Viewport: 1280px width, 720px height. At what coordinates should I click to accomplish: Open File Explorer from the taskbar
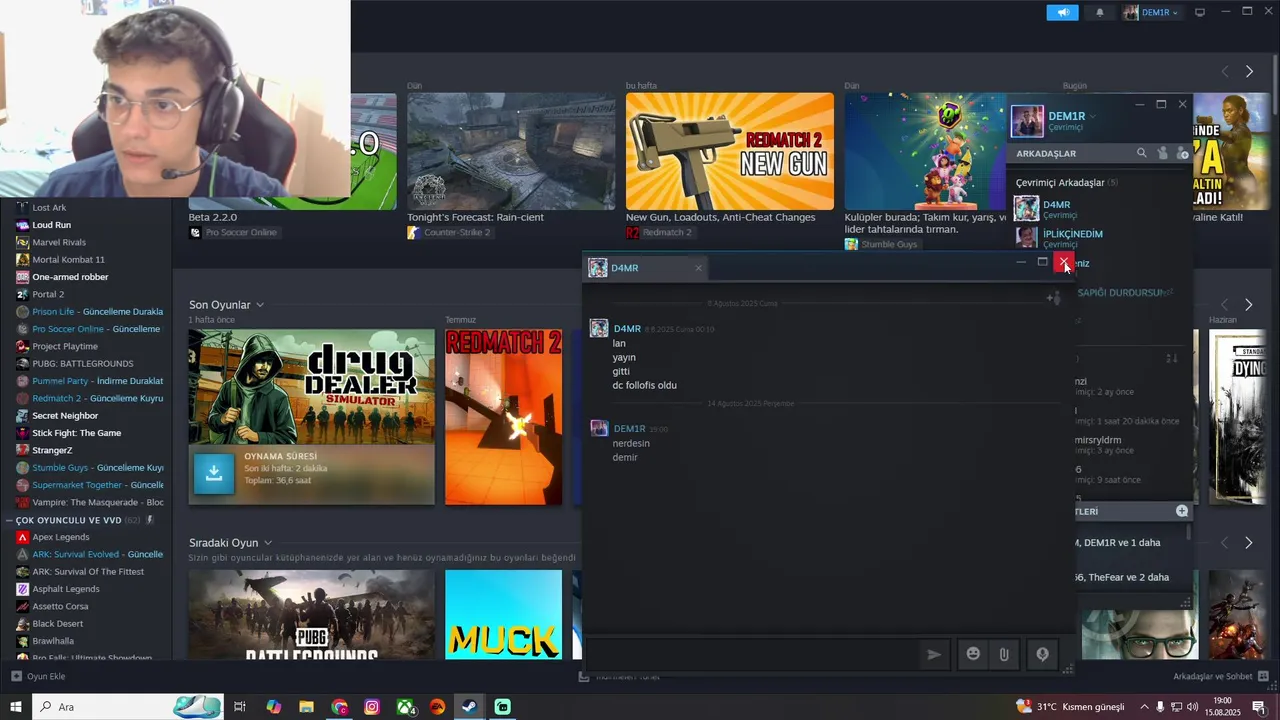click(307, 707)
